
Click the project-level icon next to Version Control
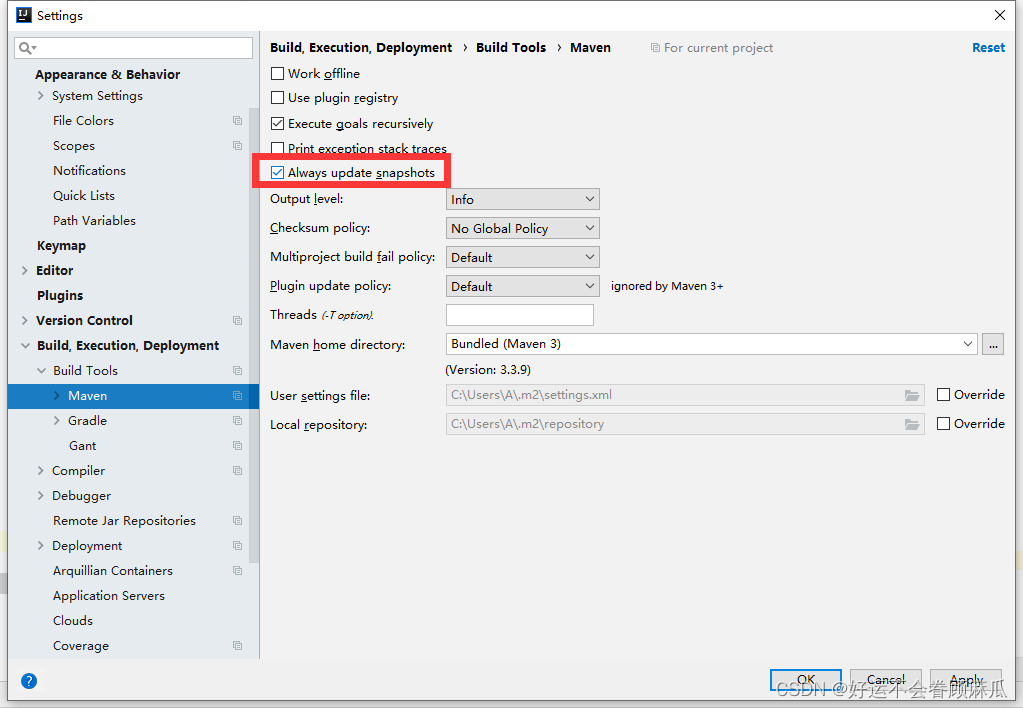pos(237,320)
